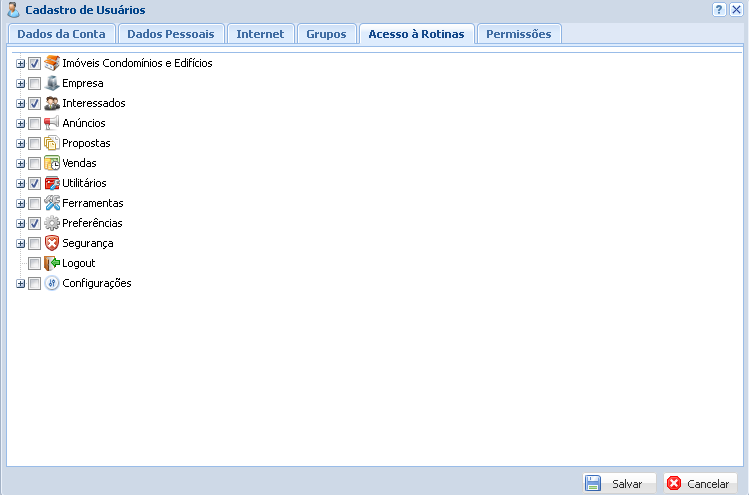Save changes with the Salvar button

[617, 483]
